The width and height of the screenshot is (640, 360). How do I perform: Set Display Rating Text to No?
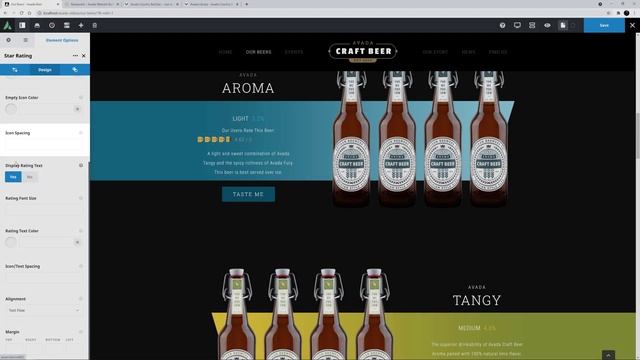(30, 177)
